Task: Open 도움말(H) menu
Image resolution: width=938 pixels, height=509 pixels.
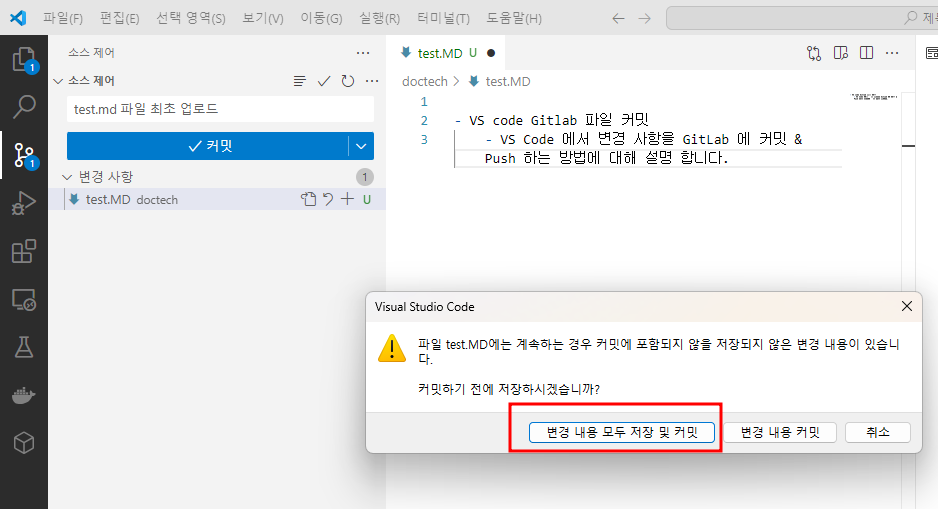Action: (x=513, y=19)
